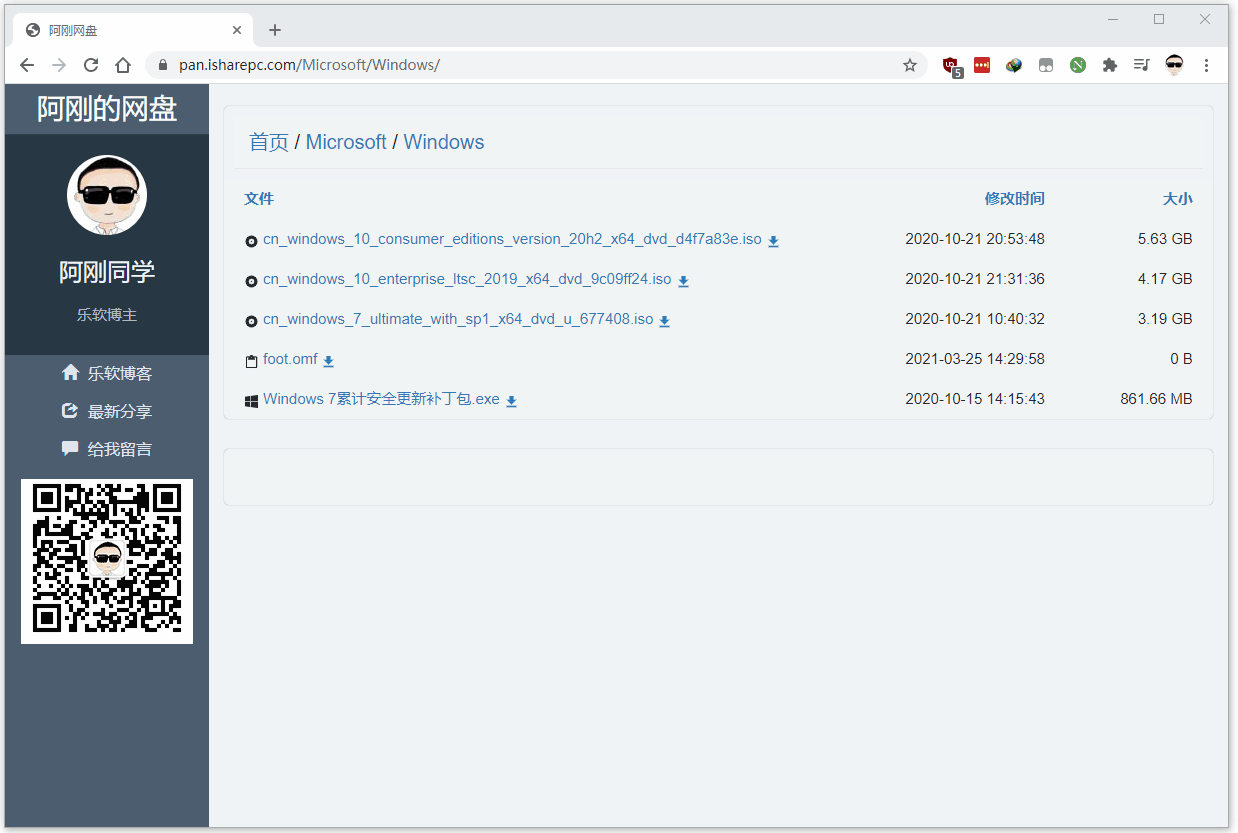Click the browser forward arrow
The height and width of the screenshot is (833, 1238).
tap(59, 65)
